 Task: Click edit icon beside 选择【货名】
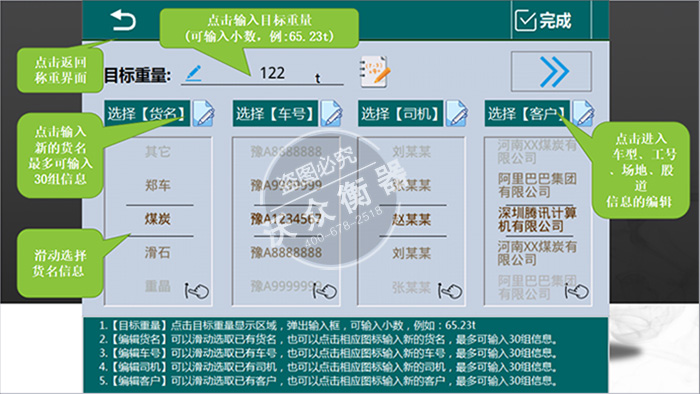pyautogui.click(x=204, y=113)
